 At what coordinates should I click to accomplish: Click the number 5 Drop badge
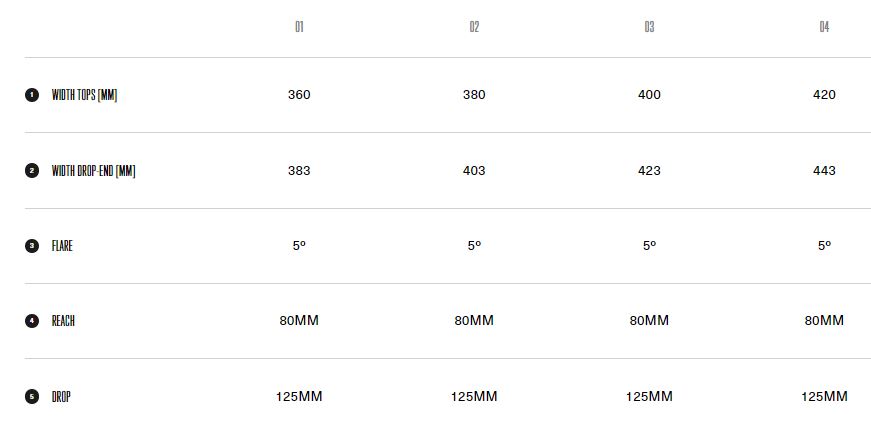[x=31, y=397]
